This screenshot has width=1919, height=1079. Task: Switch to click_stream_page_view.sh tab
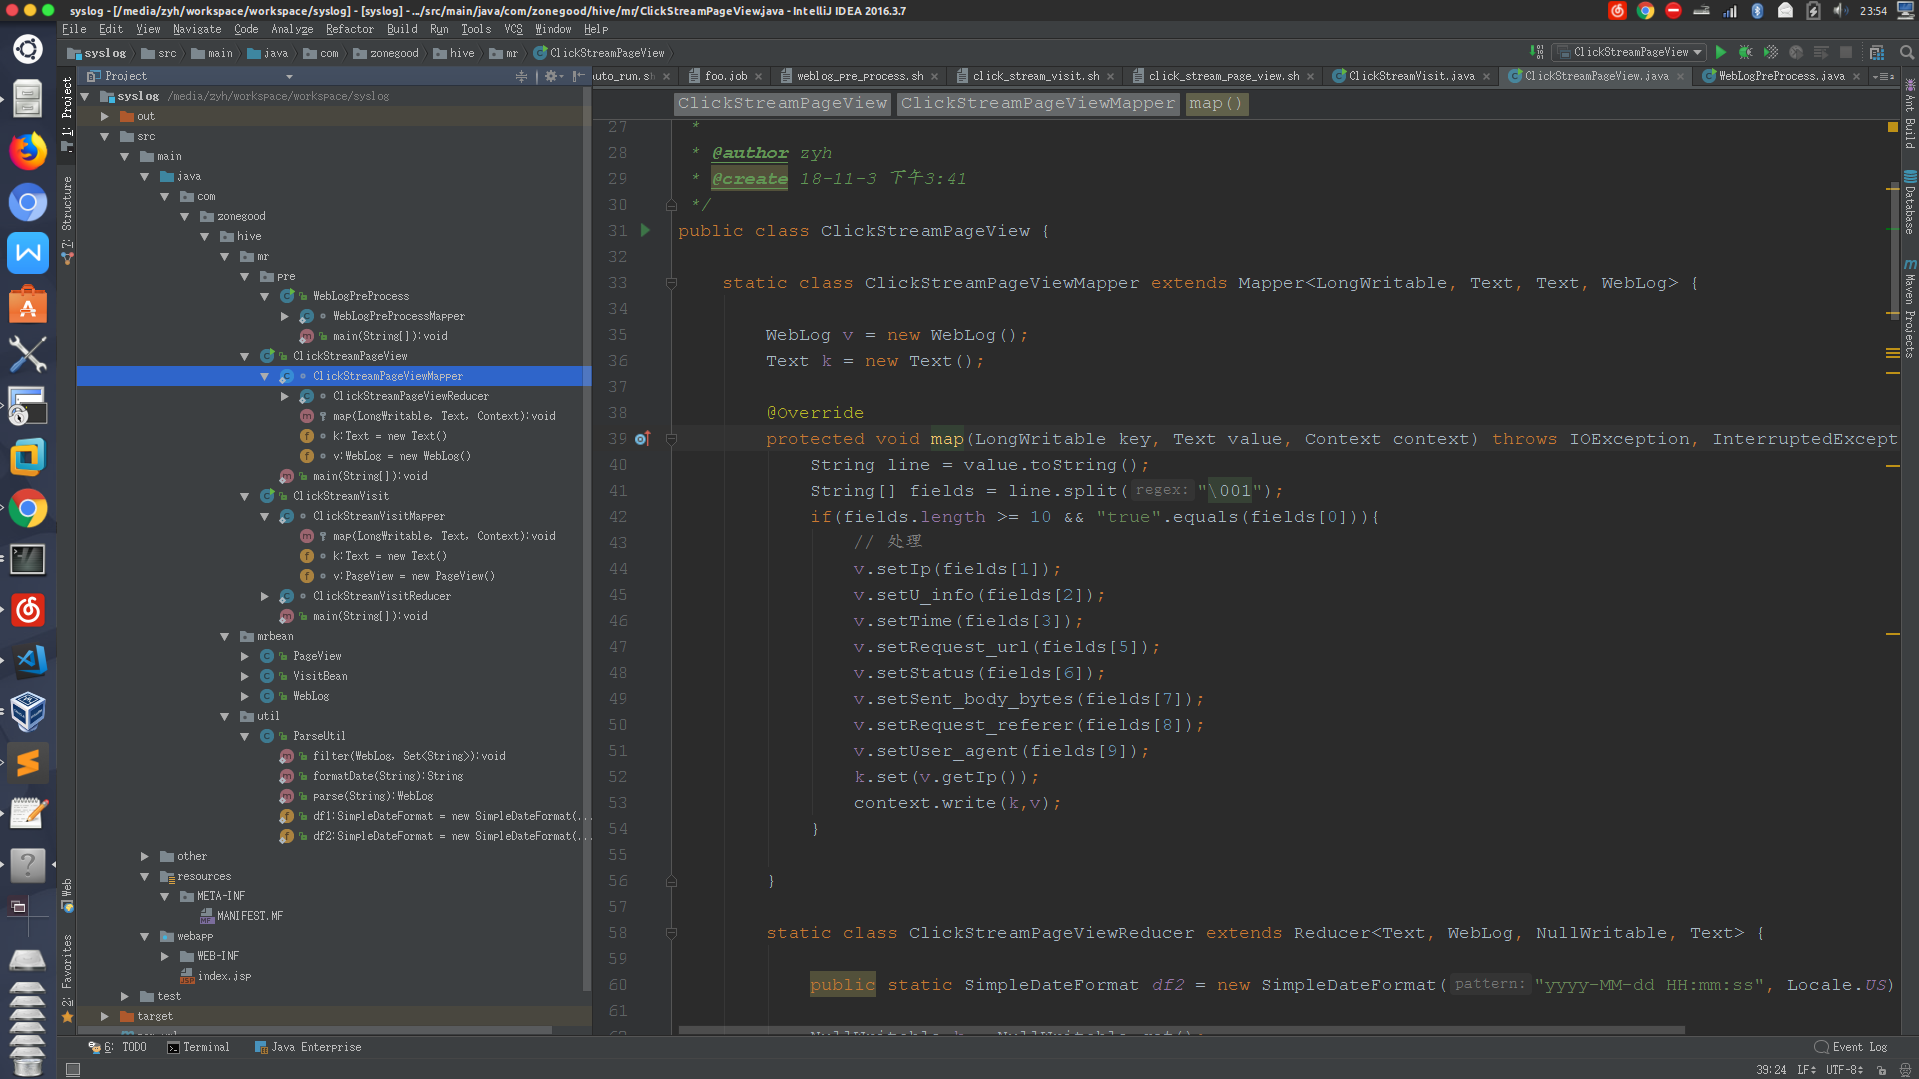[x=1223, y=76]
